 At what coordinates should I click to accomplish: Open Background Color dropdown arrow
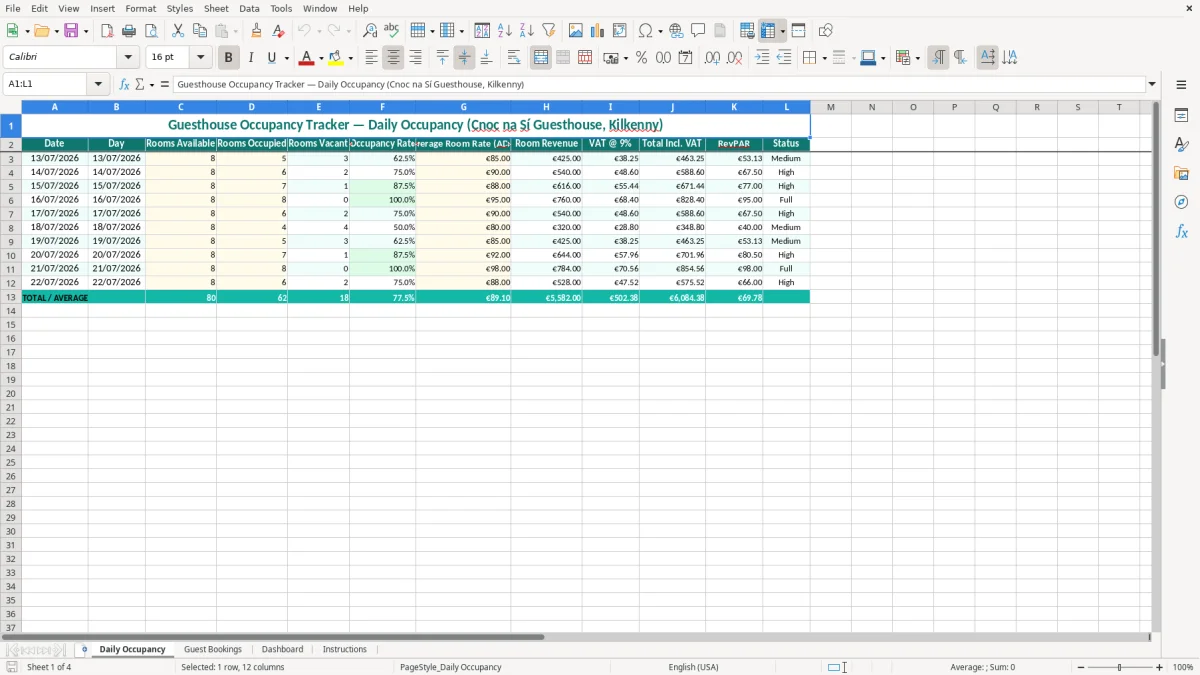pos(350,58)
